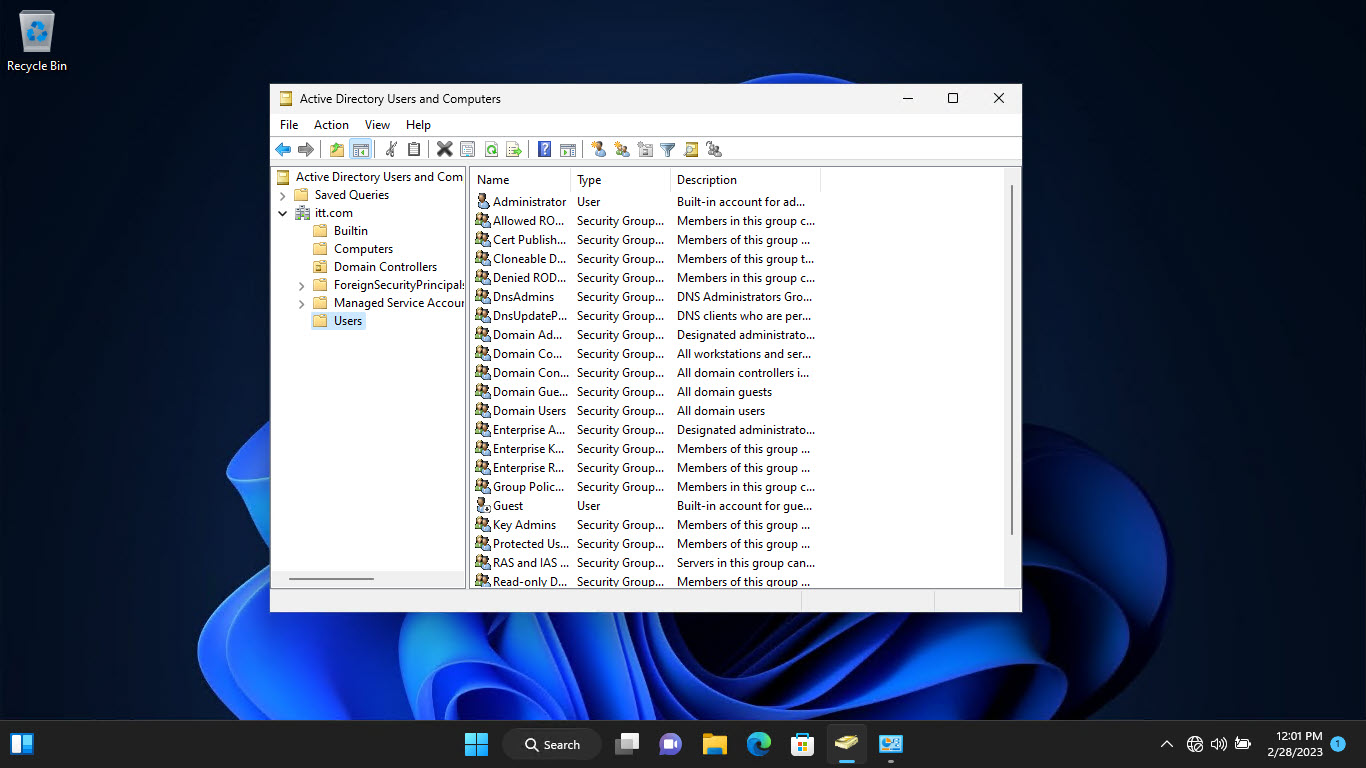Expand the Saved Queries node
1366x768 pixels.
283,194
